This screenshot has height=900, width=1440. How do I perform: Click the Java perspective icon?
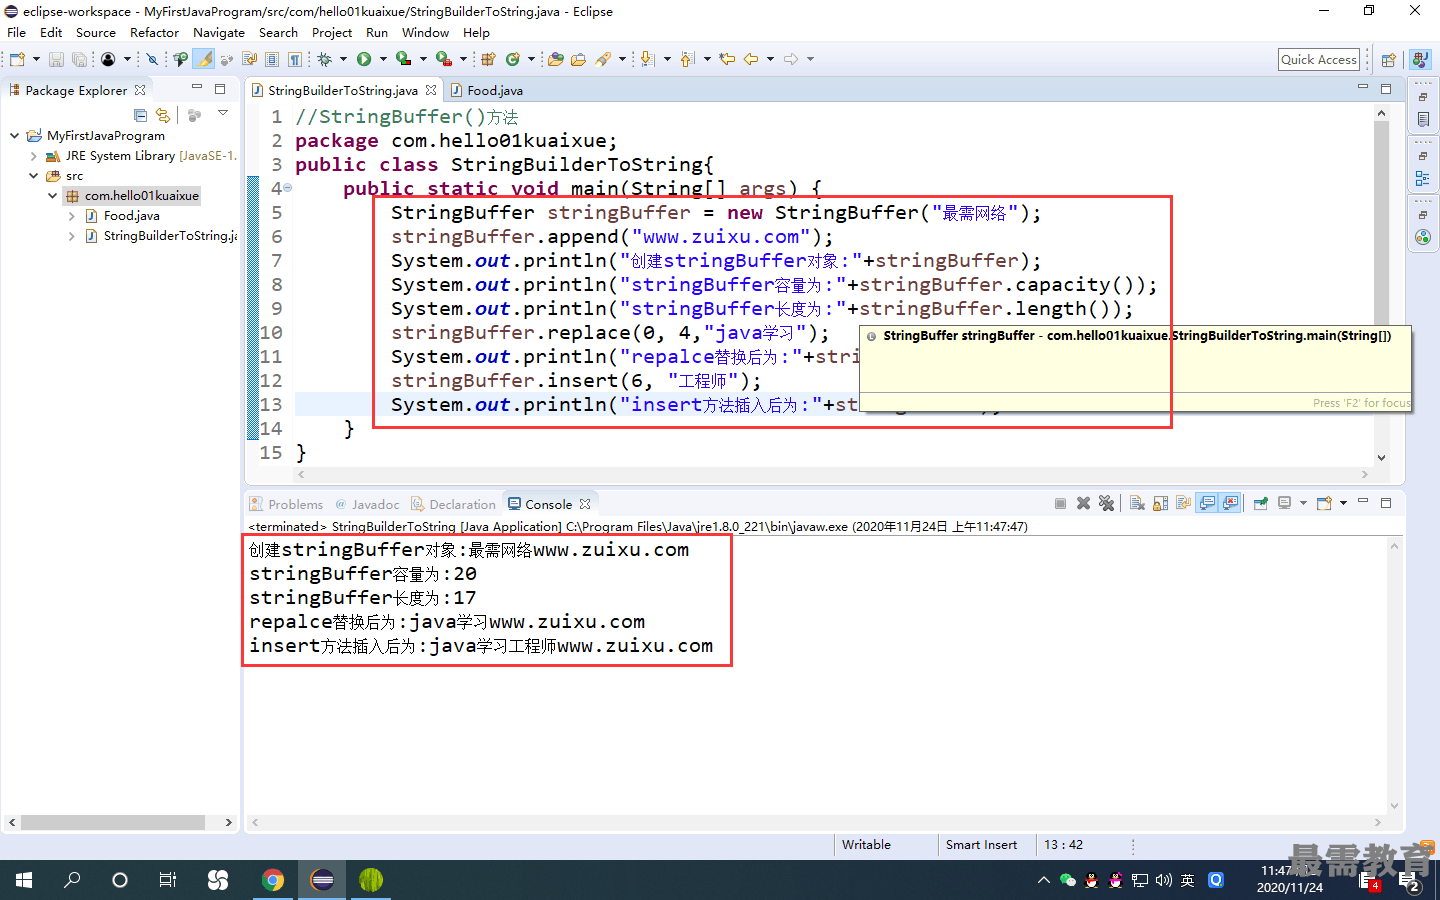click(x=1420, y=59)
